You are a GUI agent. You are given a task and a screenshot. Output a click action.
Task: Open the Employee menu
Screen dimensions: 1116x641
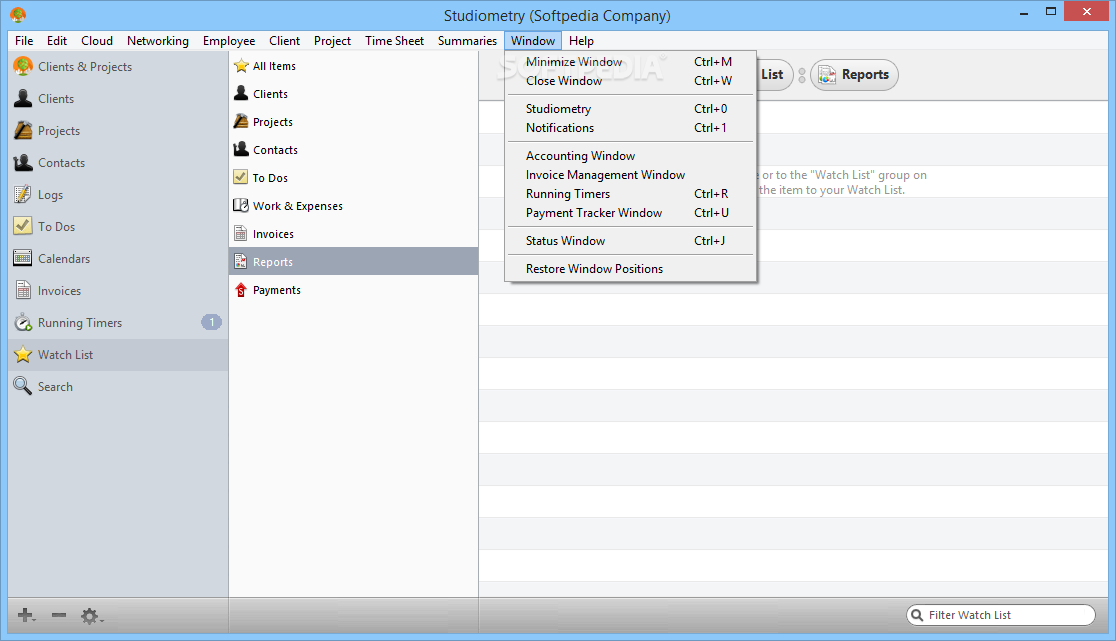point(229,41)
